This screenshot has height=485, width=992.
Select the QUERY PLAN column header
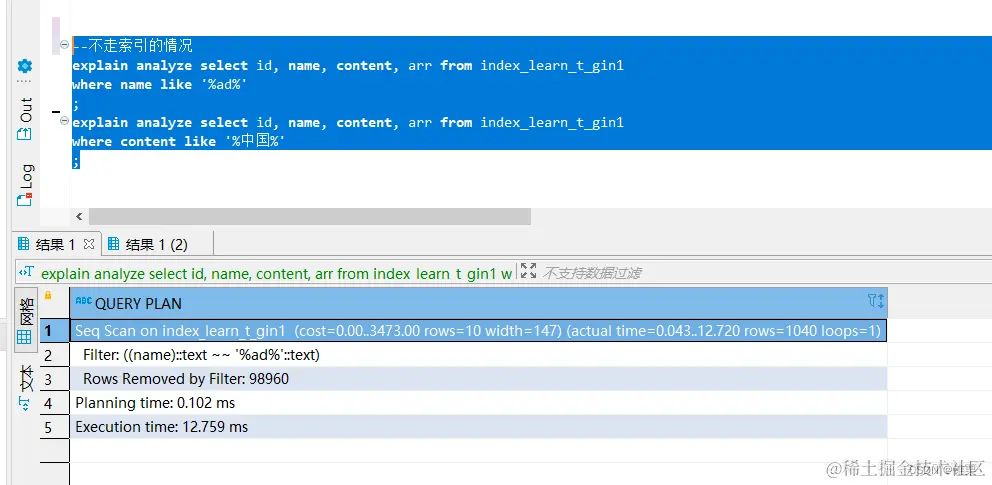click(x=478, y=304)
